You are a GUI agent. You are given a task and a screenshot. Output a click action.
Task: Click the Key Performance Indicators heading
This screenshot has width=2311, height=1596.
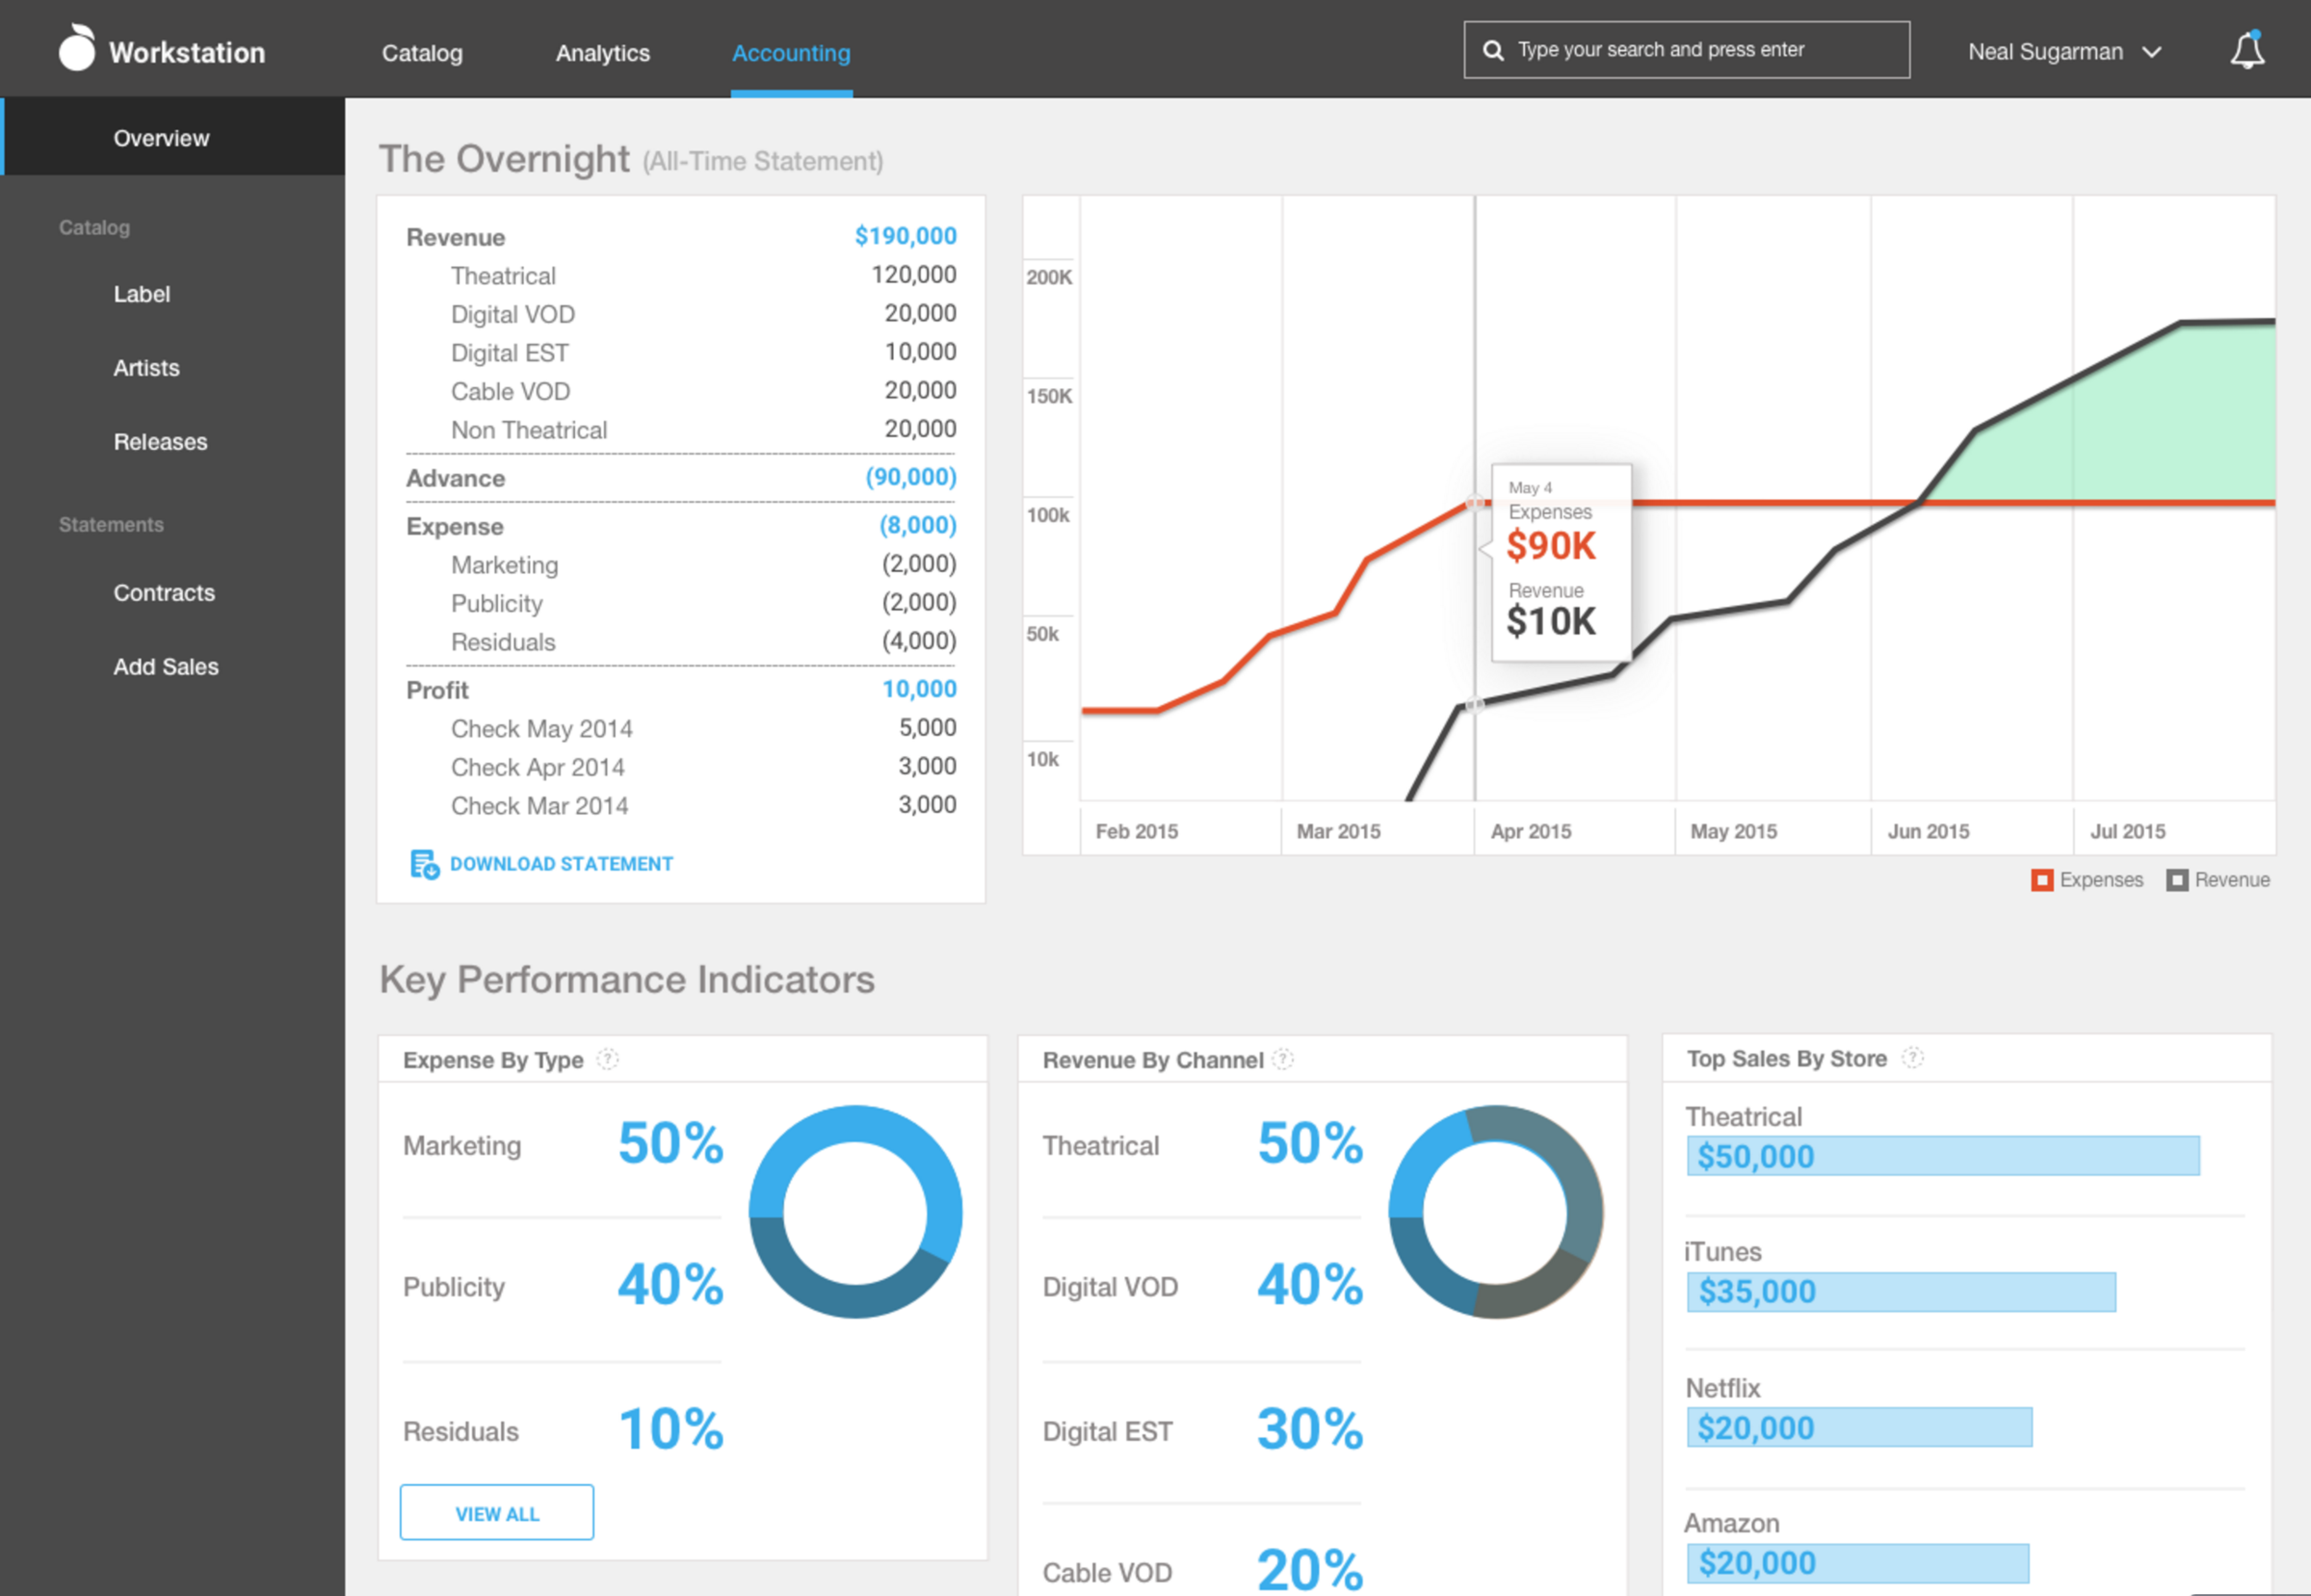pos(627,980)
